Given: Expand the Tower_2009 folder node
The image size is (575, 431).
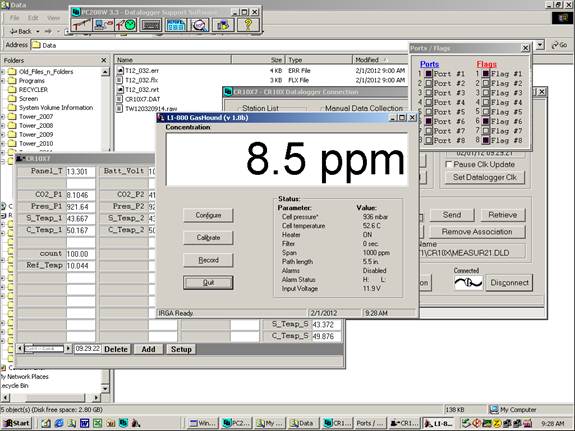Looking at the screenshot, I should [3, 135].
